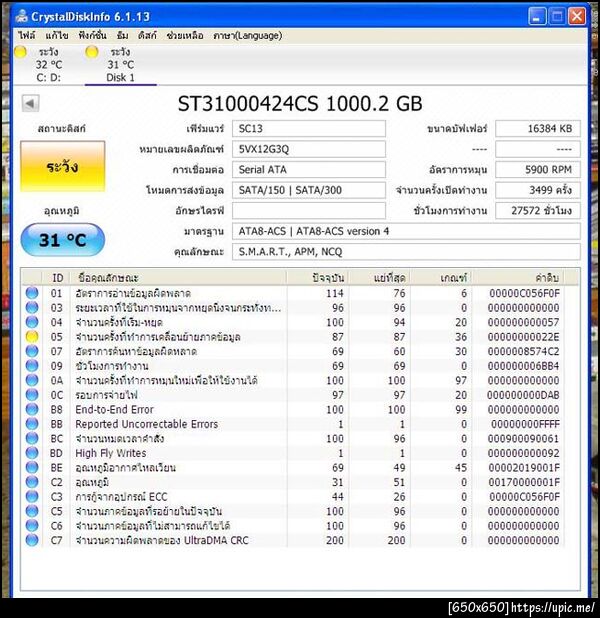Click blue status icon of attribute BE
This screenshot has width=600, height=618.
point(32,467)
